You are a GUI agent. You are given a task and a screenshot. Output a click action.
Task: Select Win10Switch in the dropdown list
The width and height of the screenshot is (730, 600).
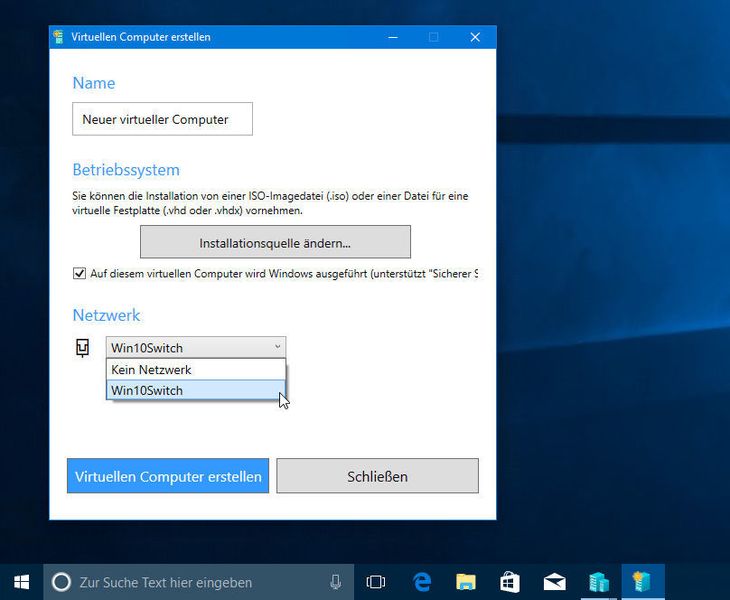(x=196, y=391)
